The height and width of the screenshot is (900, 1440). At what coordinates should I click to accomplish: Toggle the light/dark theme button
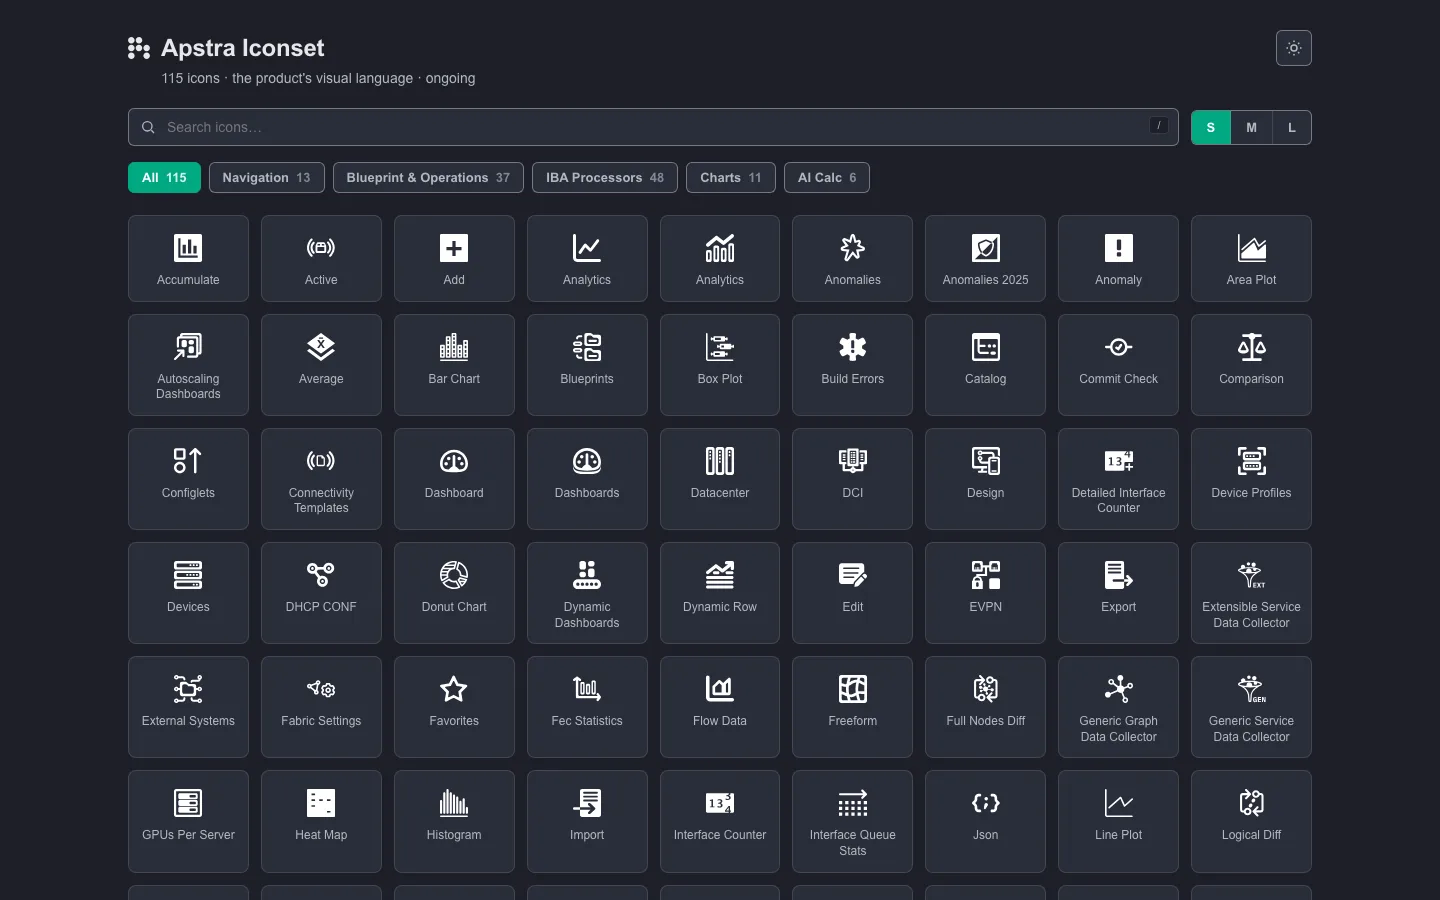[1293, 48]
